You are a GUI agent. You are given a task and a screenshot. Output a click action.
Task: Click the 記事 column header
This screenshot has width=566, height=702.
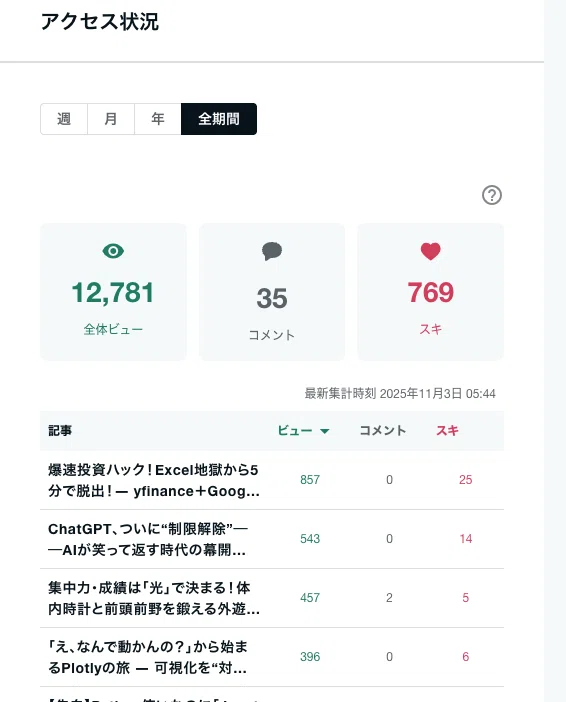[x=60, y=431]
